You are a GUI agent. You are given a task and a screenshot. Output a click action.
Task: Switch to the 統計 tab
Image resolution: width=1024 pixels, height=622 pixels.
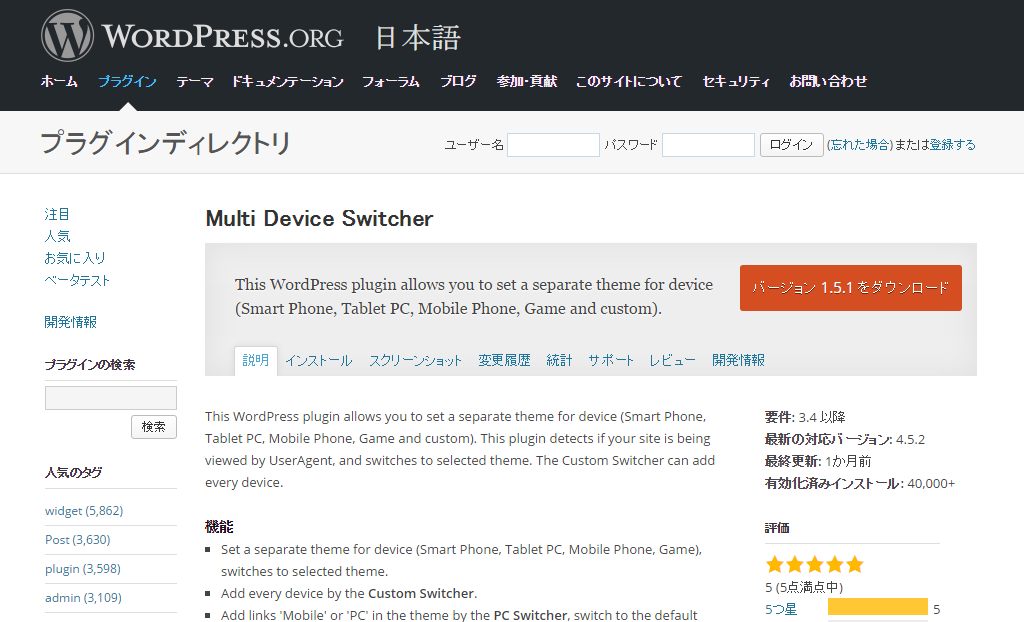[x=559, y=361]
